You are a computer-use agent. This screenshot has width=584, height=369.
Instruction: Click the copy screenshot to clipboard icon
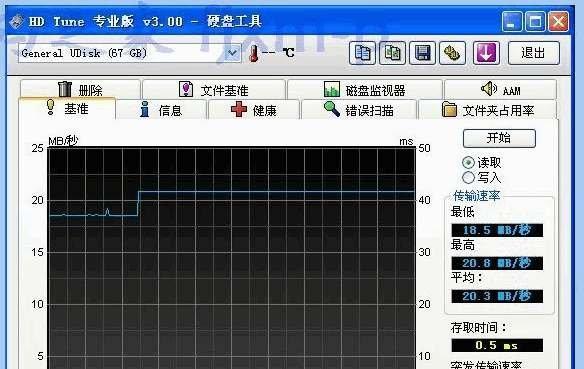[392, 53]
